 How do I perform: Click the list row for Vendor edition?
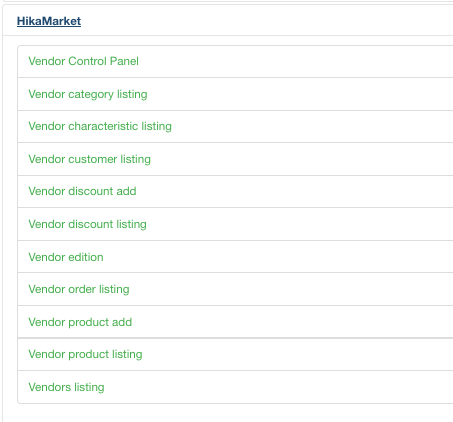pyautogui.click(x=235, y=257)
